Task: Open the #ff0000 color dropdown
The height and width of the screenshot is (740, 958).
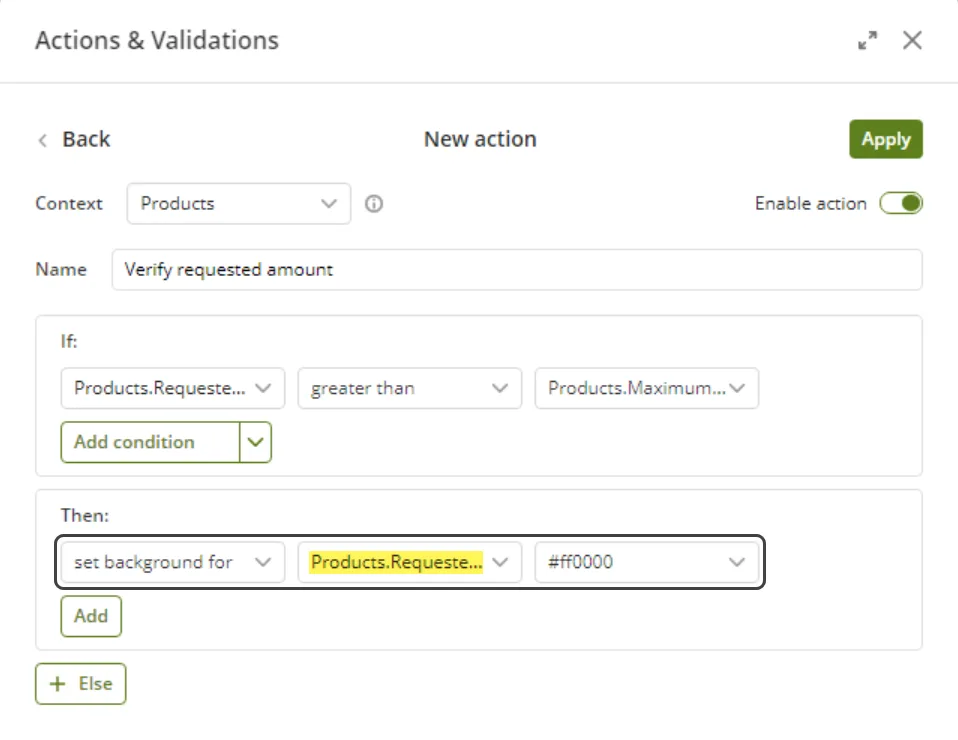Action: tap(647, 562)
